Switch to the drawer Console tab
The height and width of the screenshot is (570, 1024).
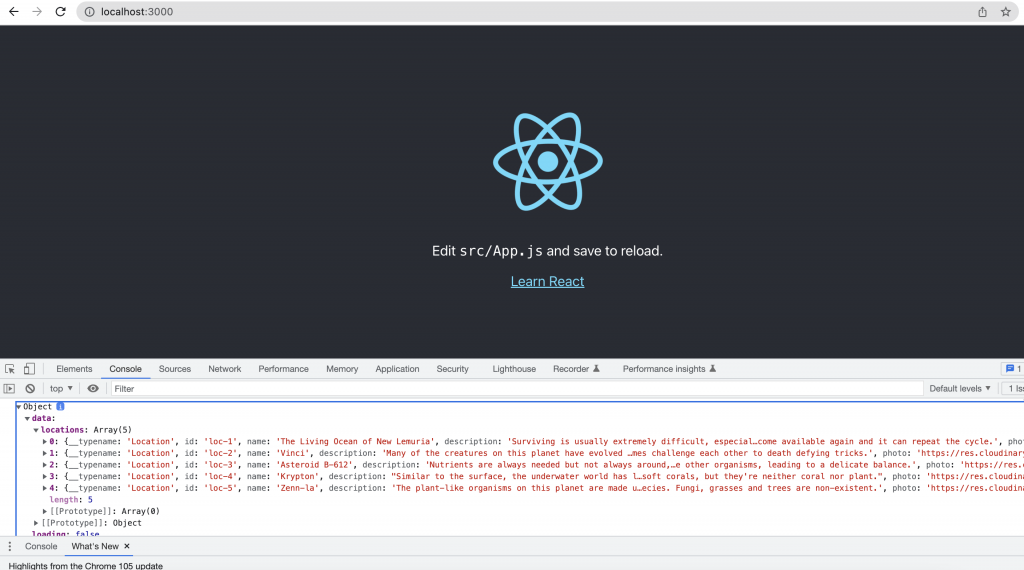41,546
